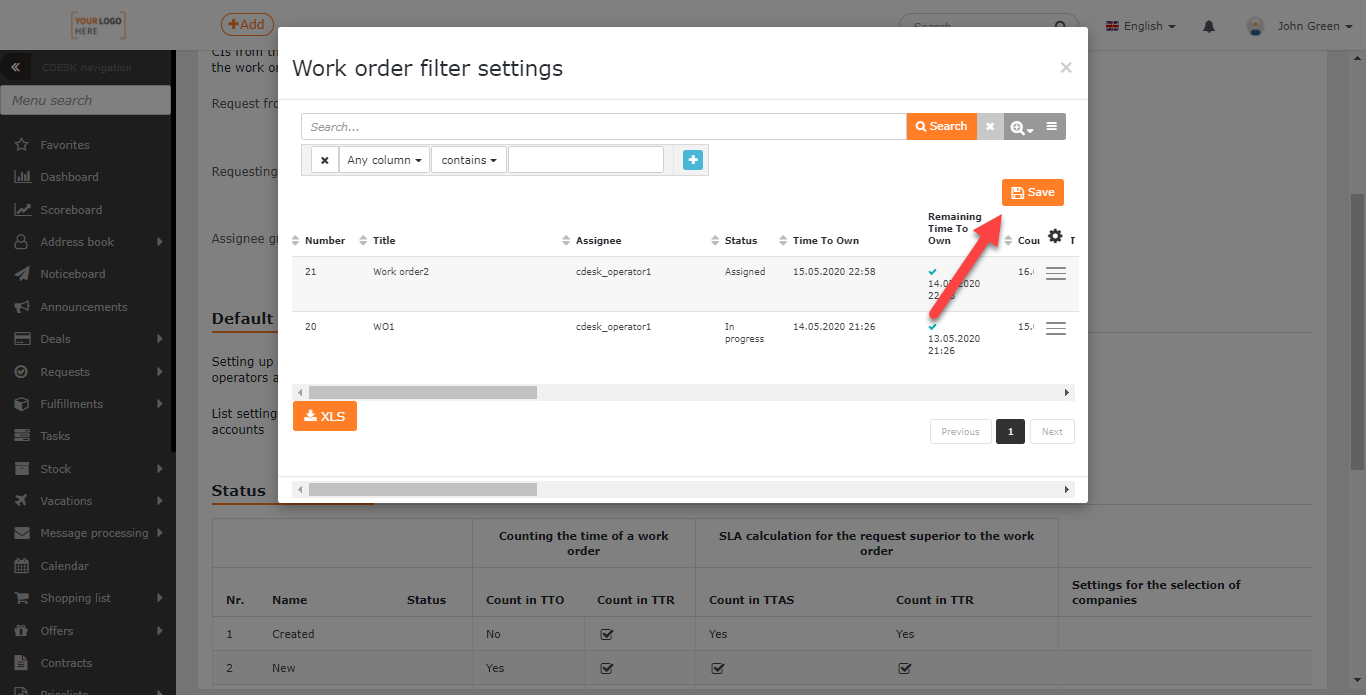The width and height of the screenshot is (1366, 695).
Task: Open Scoreboard in the sidebar
Action: [x=71, y=210]
